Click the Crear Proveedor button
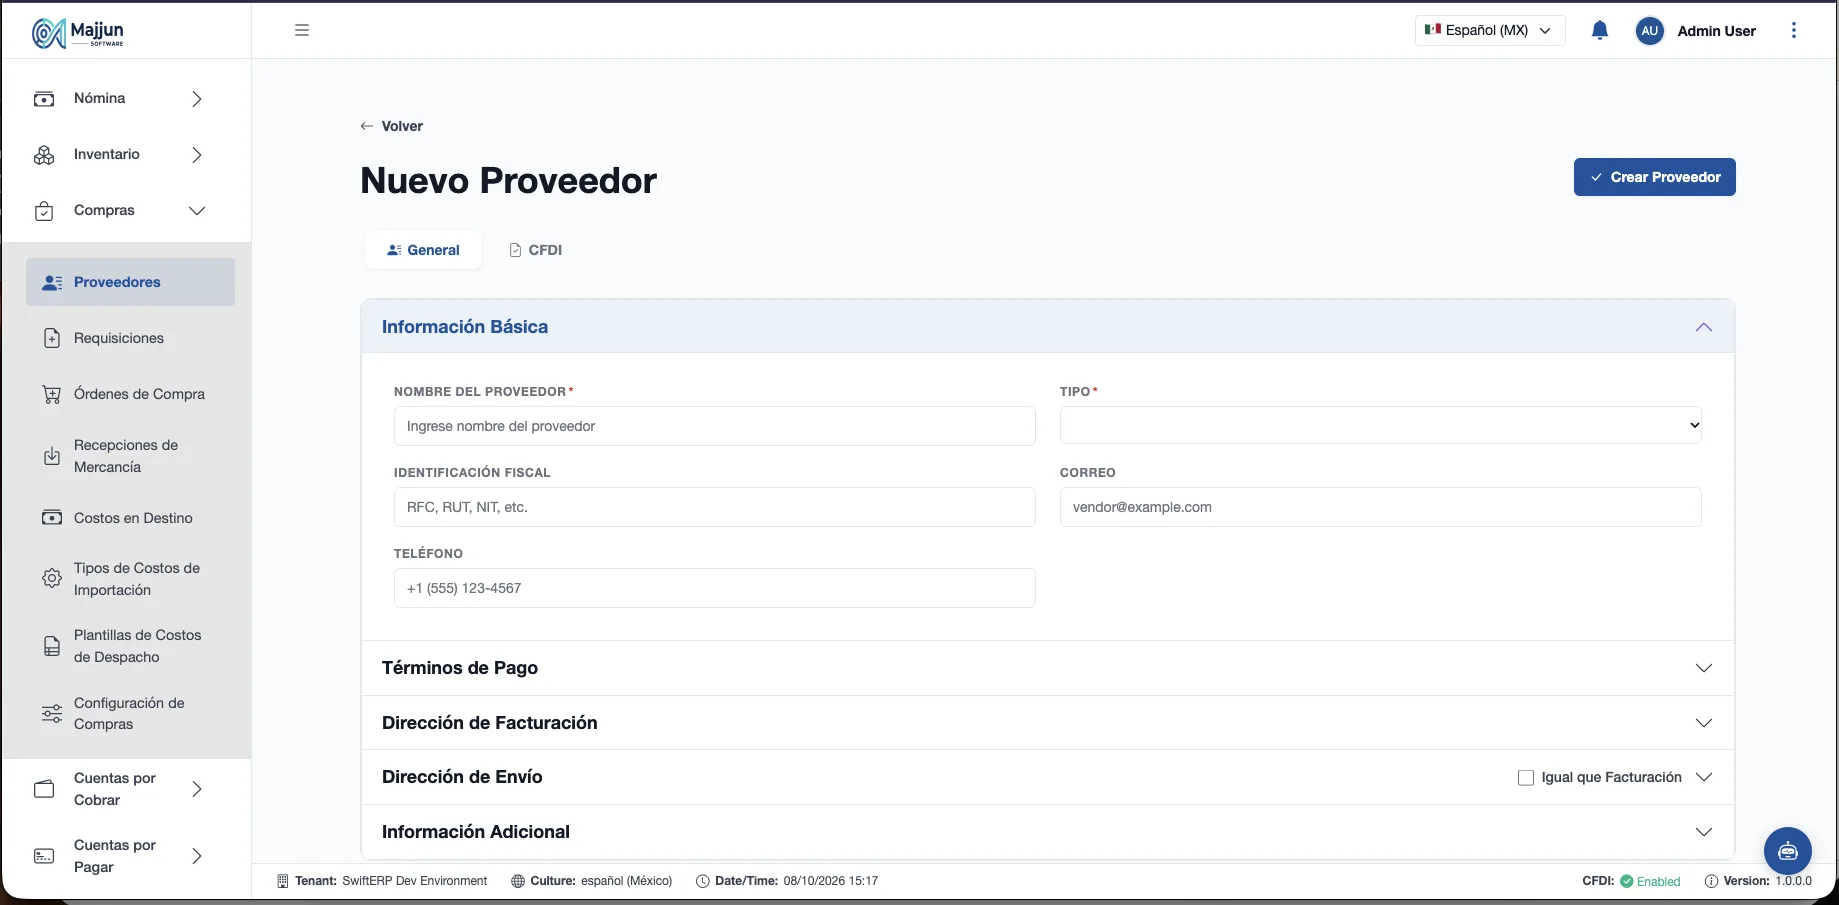Screen dimensions: 1839x905 [1655, 177]
